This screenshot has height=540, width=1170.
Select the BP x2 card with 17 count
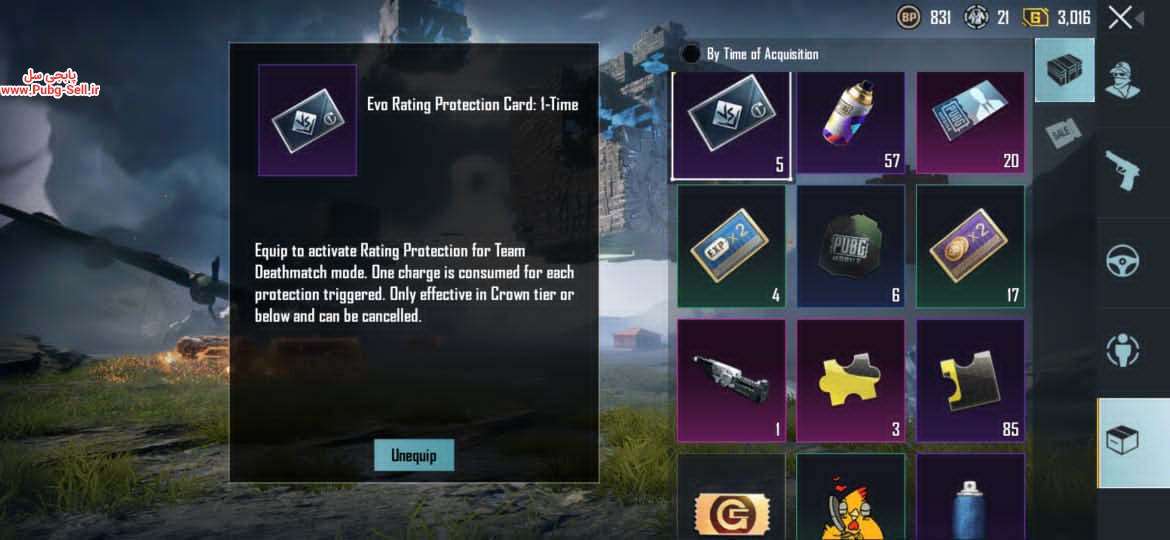coord(970,246)
